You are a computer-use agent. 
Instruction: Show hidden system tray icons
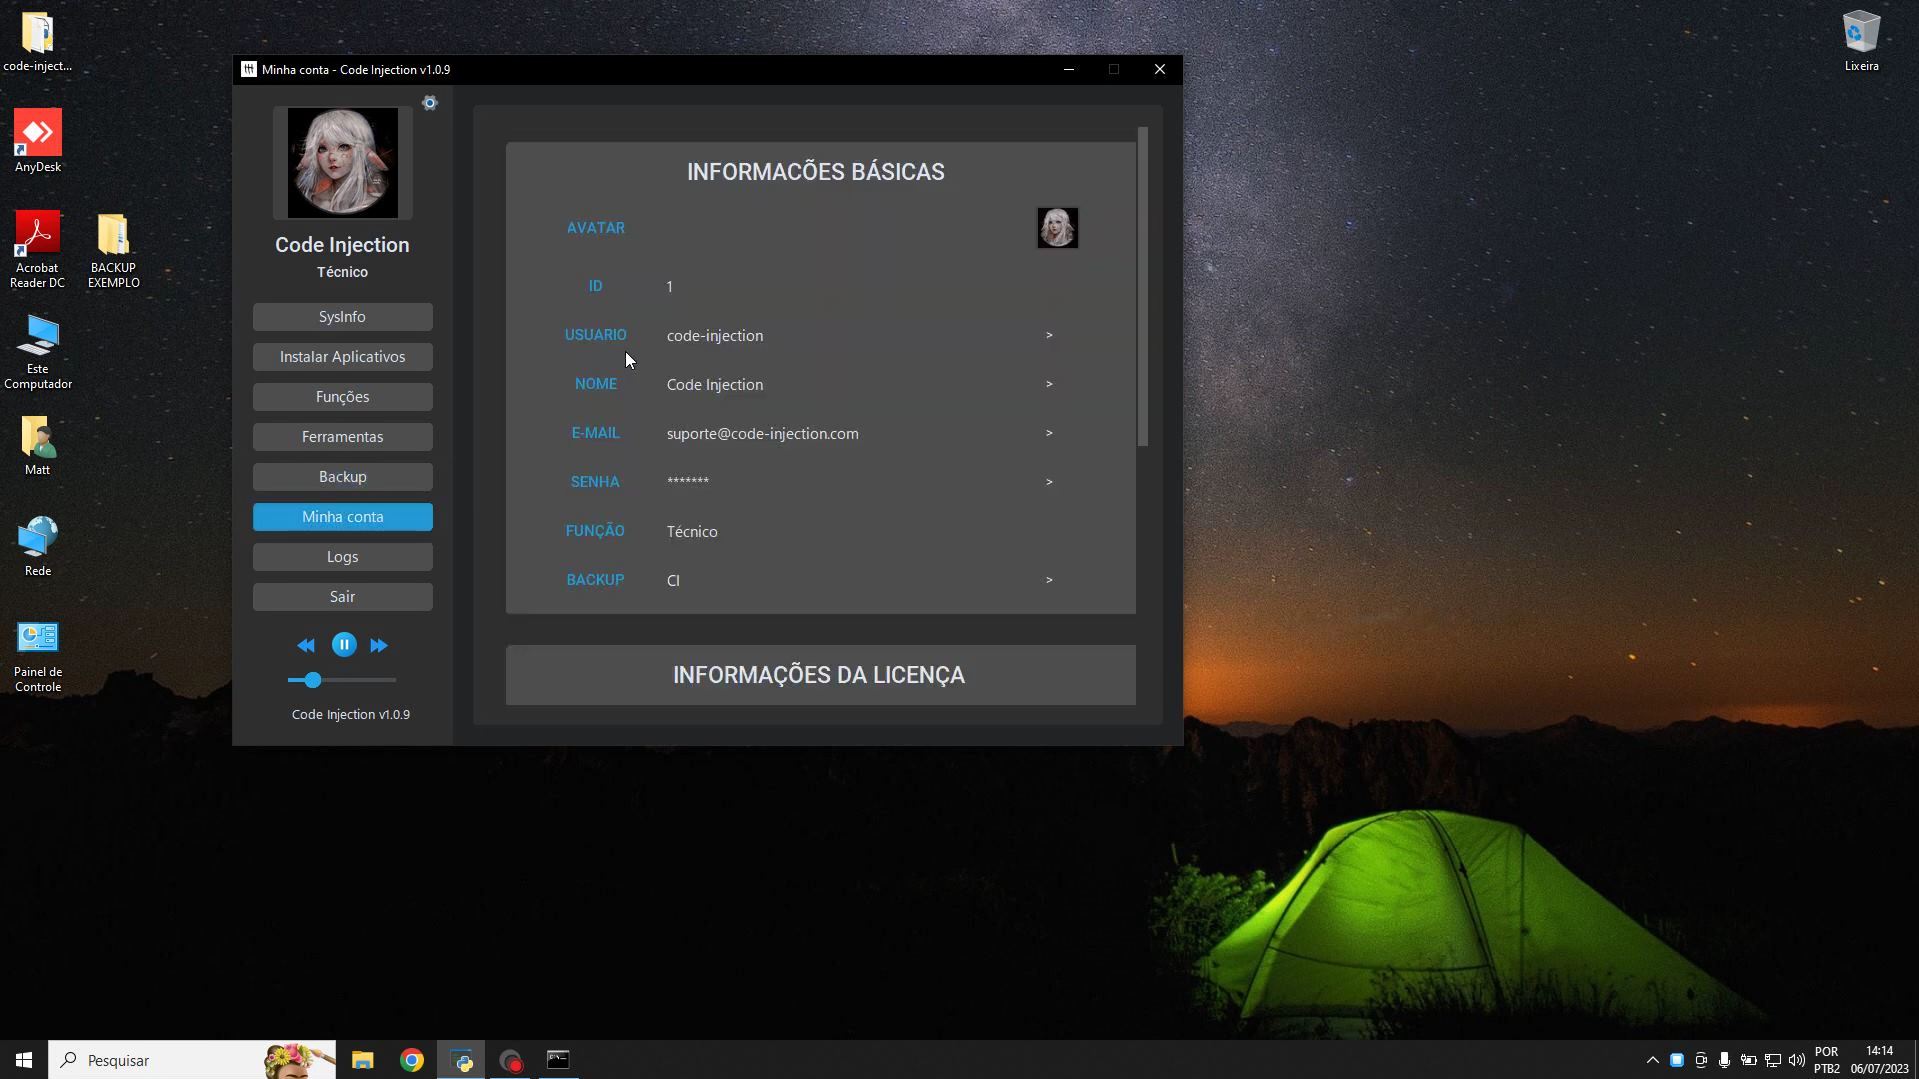(x=1652, y=1060)
